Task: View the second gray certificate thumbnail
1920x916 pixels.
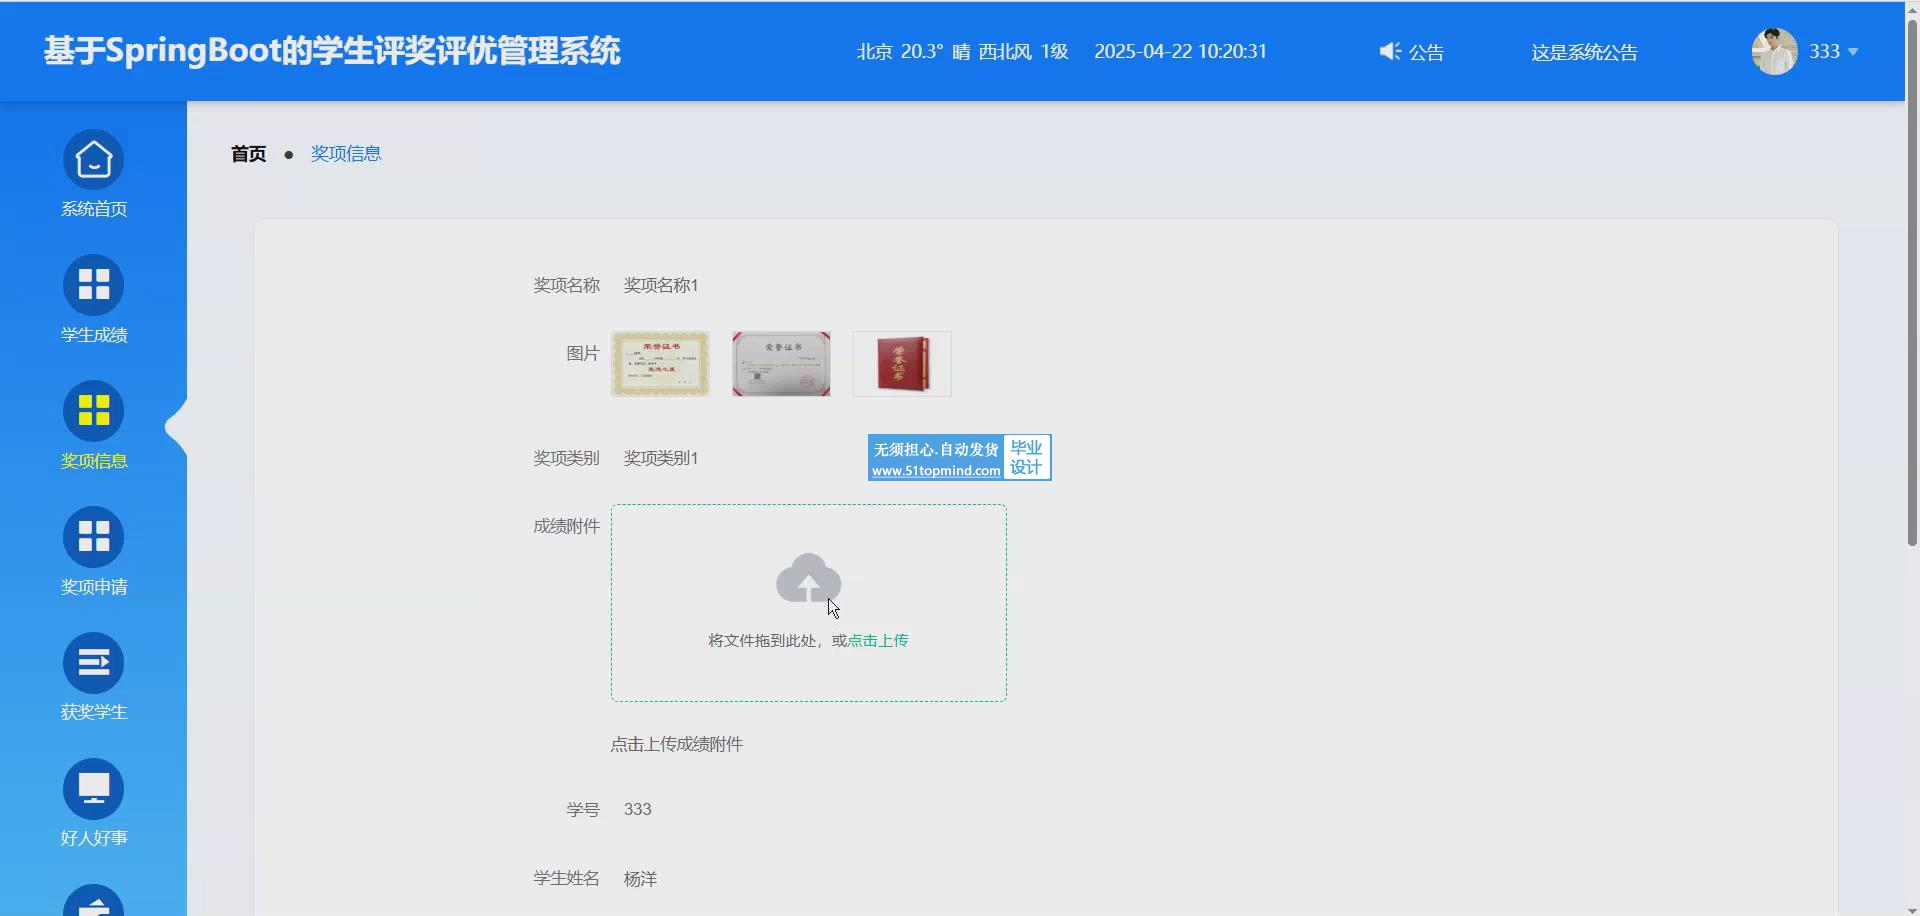Action: 781,364
